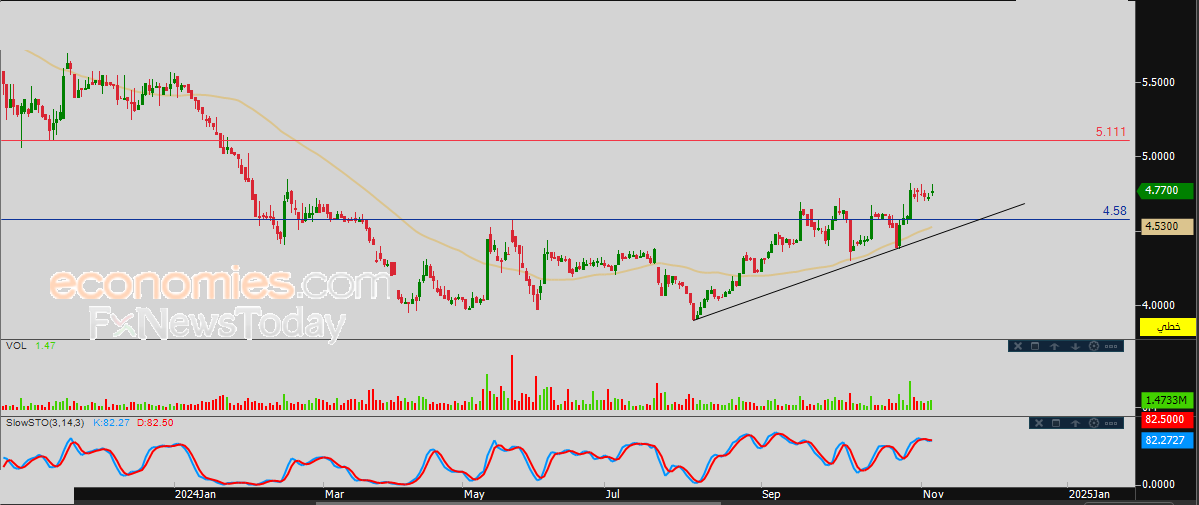Click the red 82.5000 value tag

[1167, 420]
